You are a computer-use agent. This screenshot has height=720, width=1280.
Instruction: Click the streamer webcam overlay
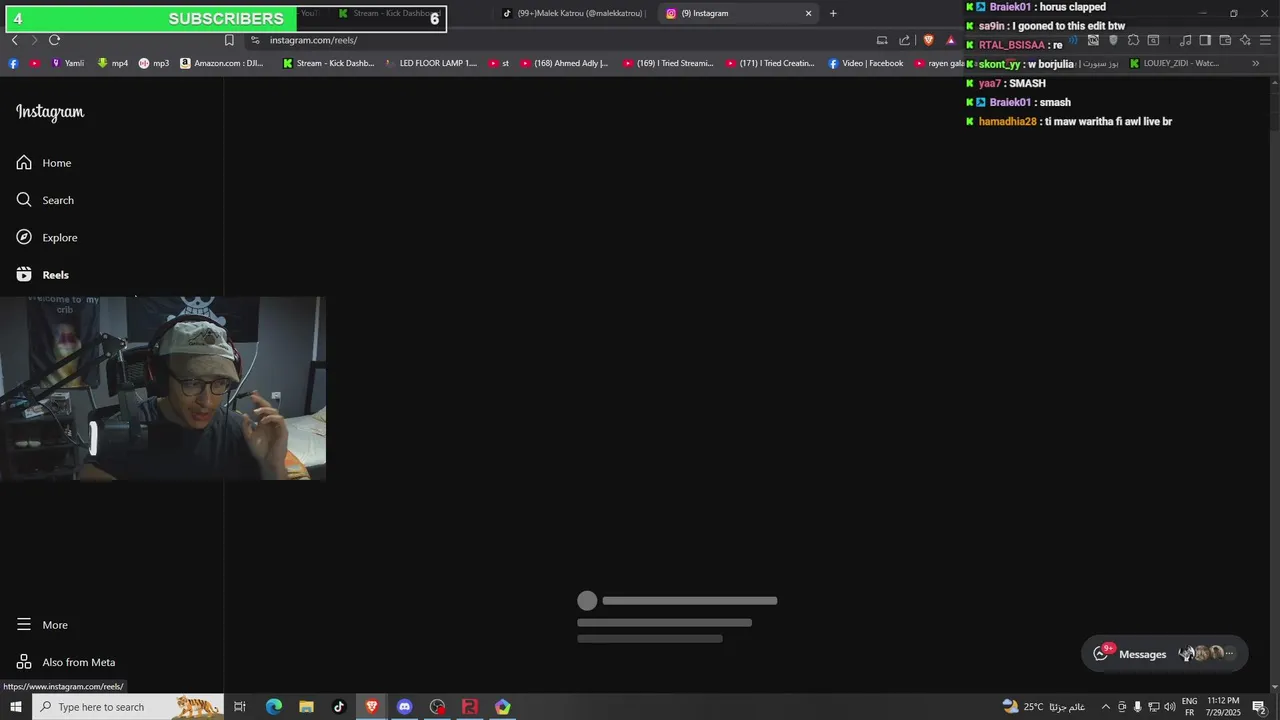(163, 388)
